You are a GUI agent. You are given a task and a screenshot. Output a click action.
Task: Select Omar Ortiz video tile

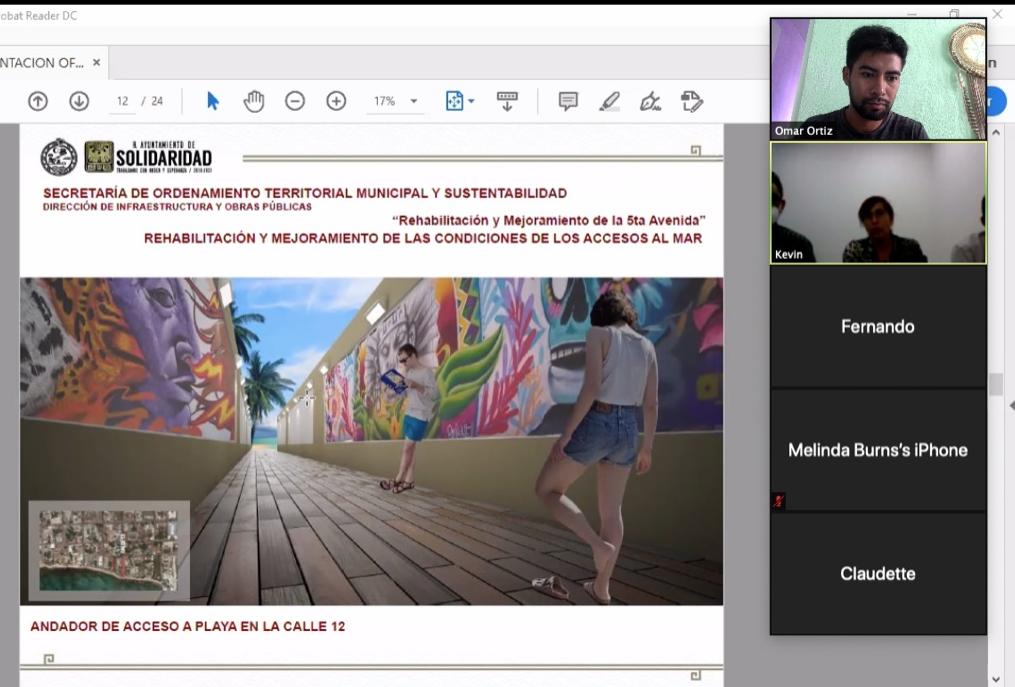(877, 78)
